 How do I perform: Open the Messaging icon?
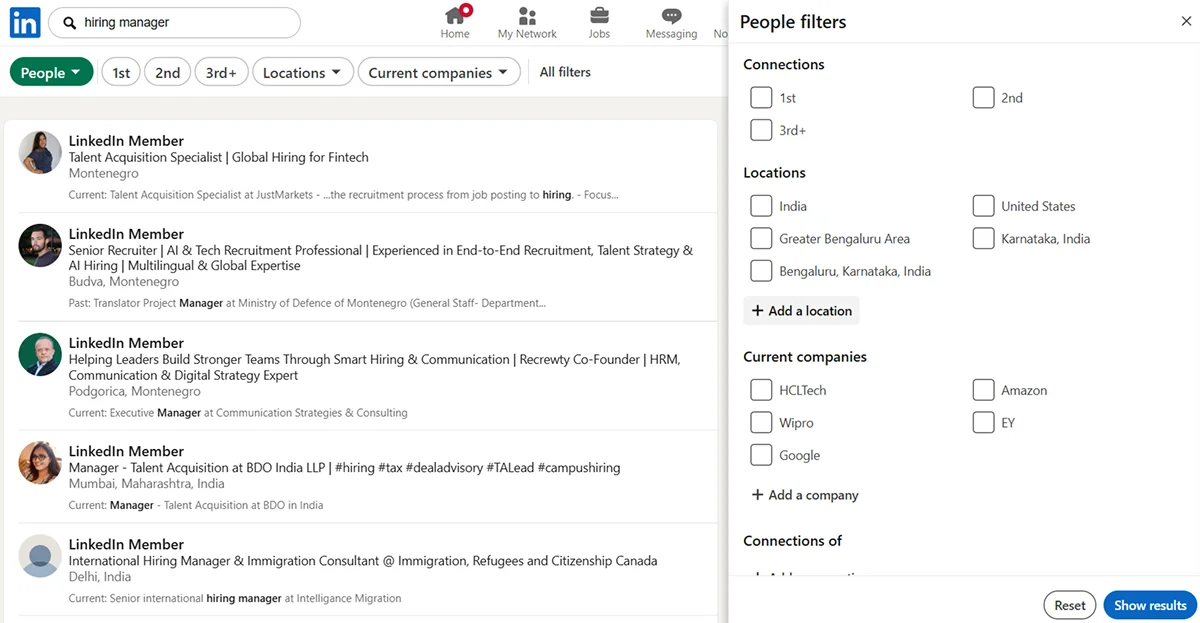(x=671, y=16)
